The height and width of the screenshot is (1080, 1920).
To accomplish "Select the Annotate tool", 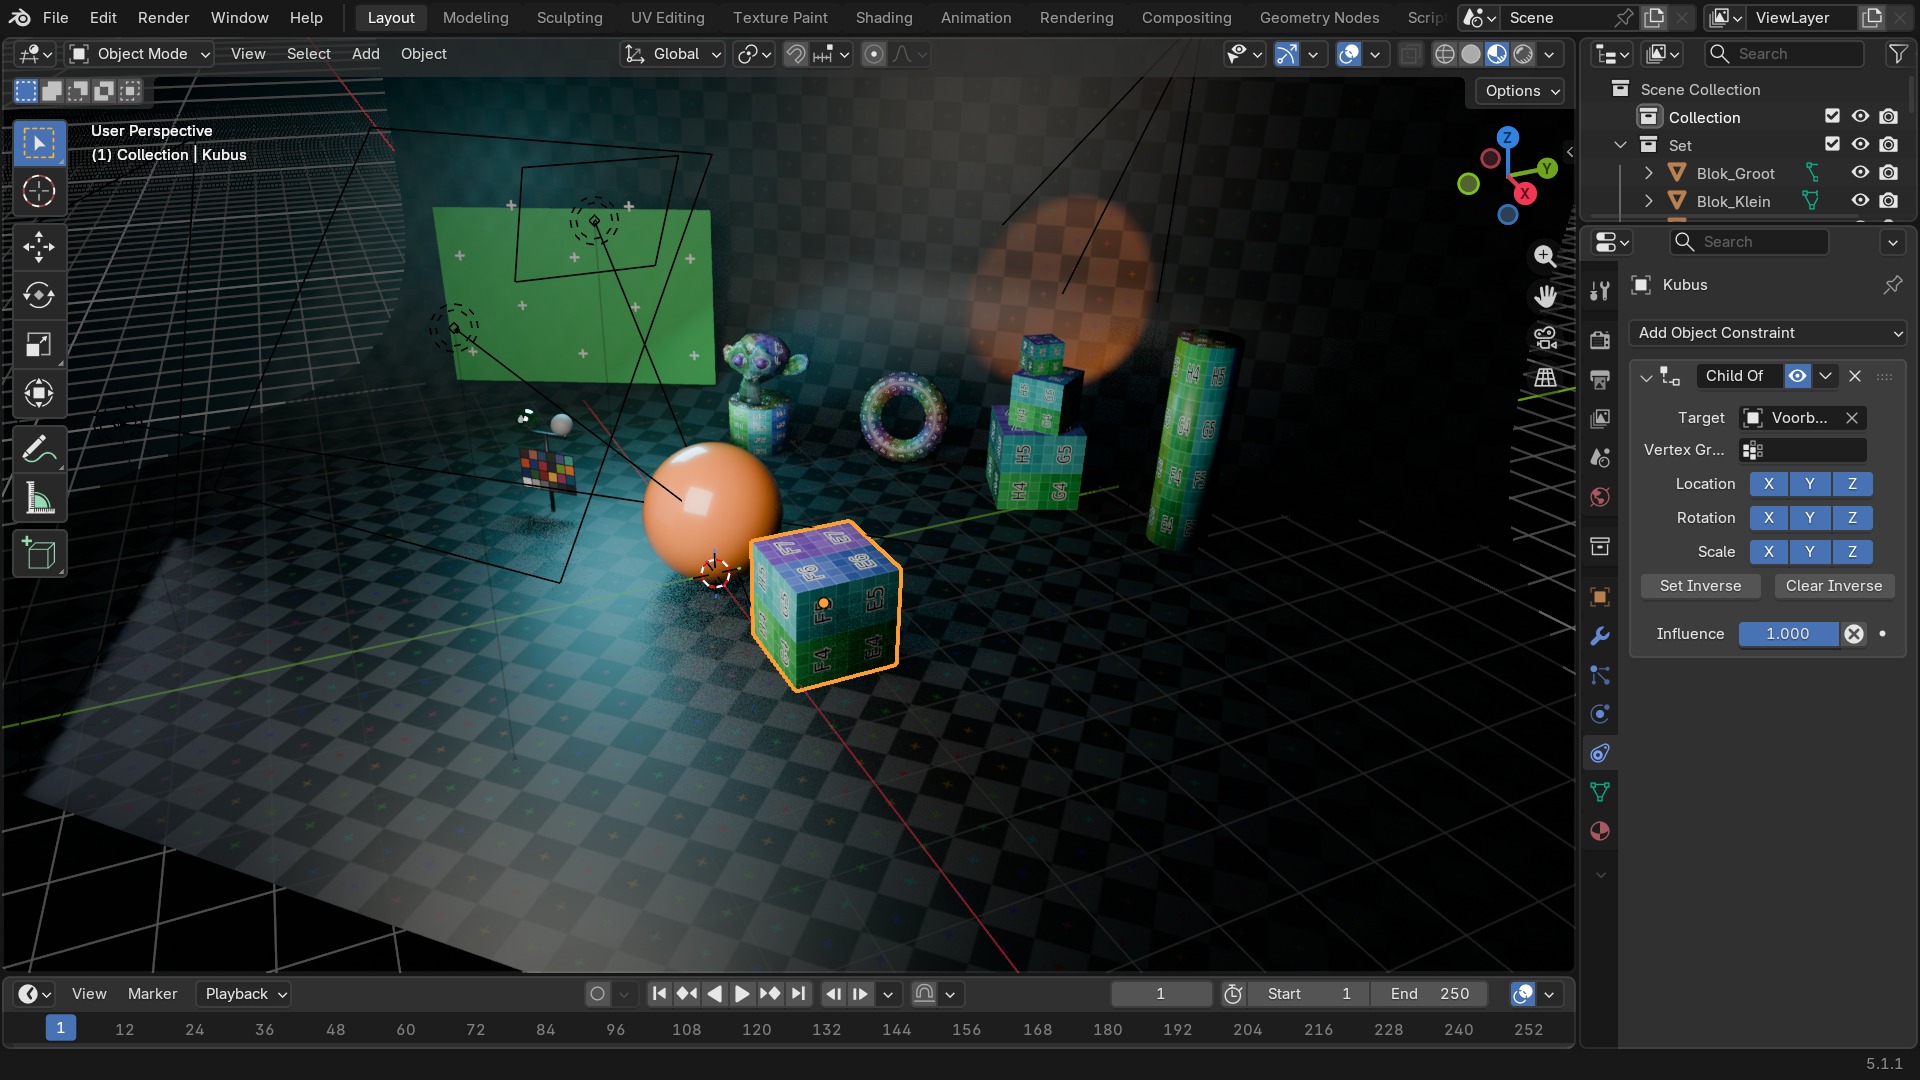I will click(39, 450).
